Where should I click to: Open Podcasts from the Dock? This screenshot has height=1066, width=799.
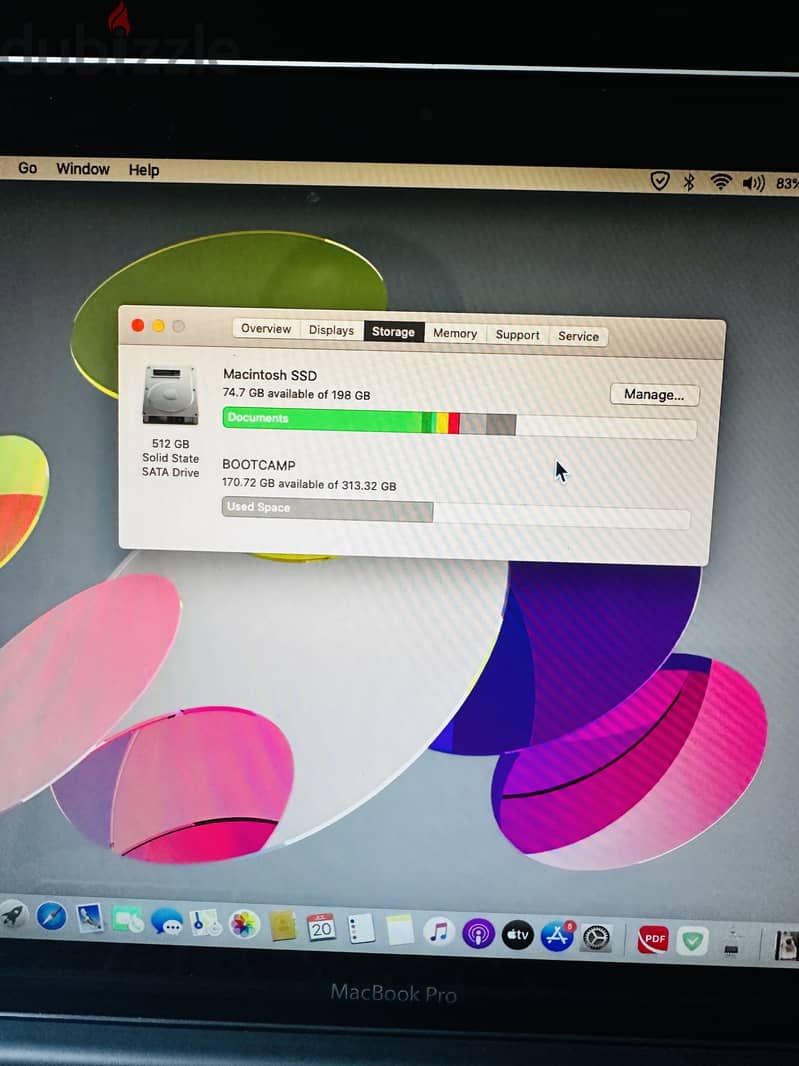coord(478,934)
